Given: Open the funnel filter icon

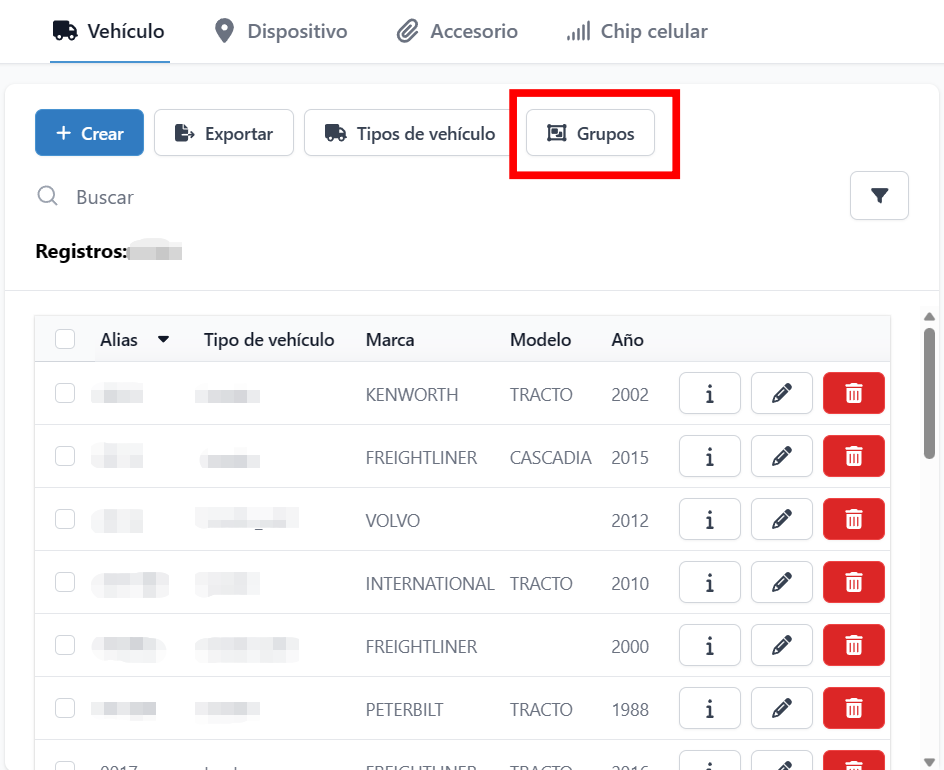Looking at the screenshot, I should click(879, 195).
